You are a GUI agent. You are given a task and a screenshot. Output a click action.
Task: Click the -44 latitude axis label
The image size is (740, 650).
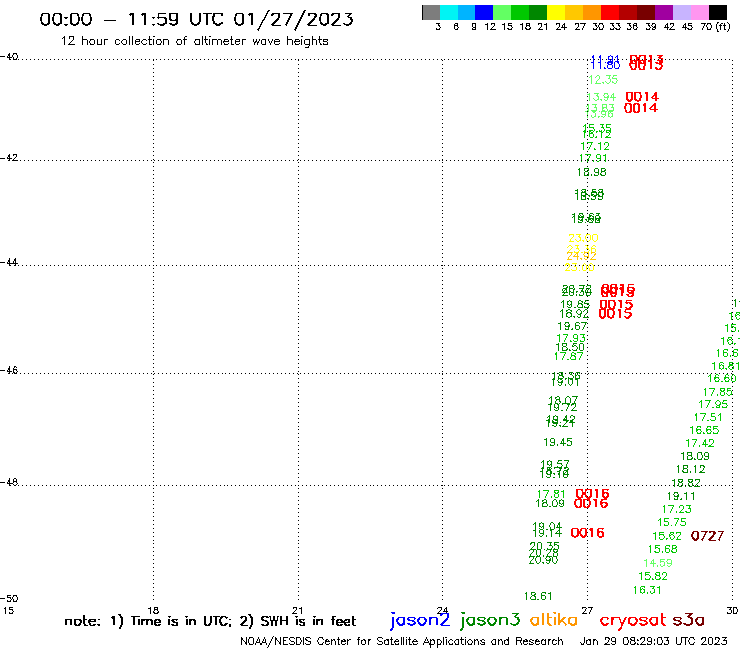[9, 262]
